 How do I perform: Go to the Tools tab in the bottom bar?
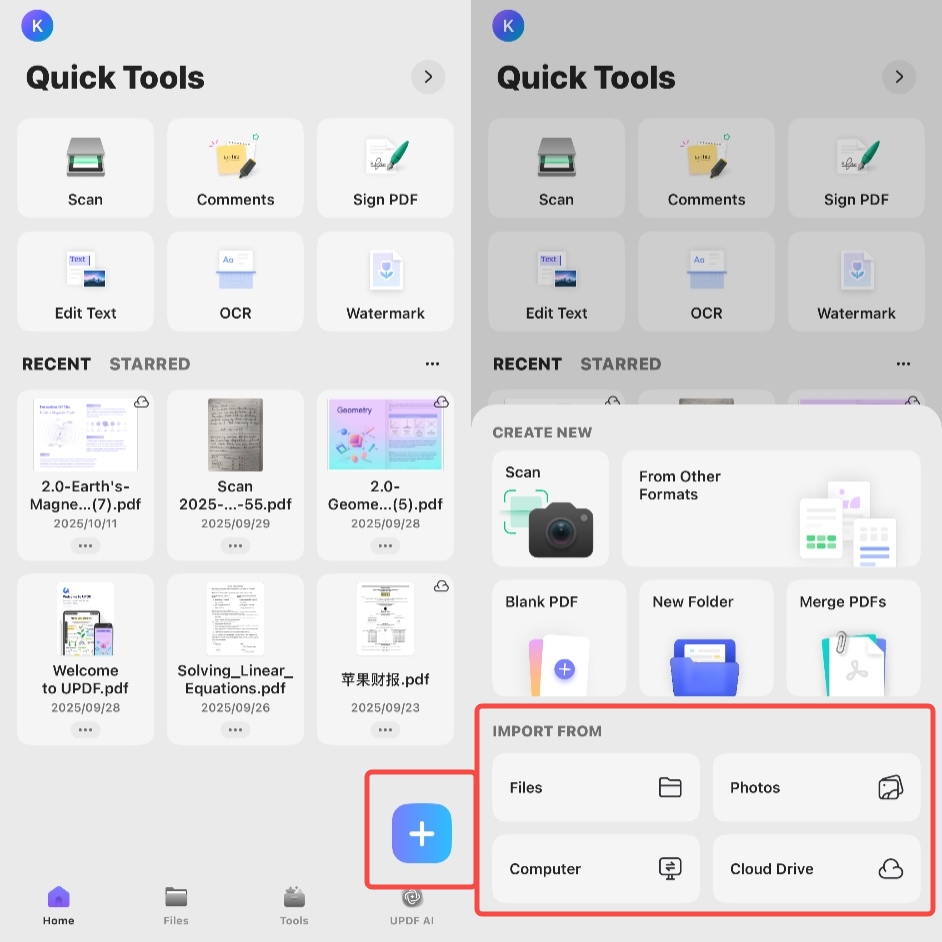tap(294, 906)
